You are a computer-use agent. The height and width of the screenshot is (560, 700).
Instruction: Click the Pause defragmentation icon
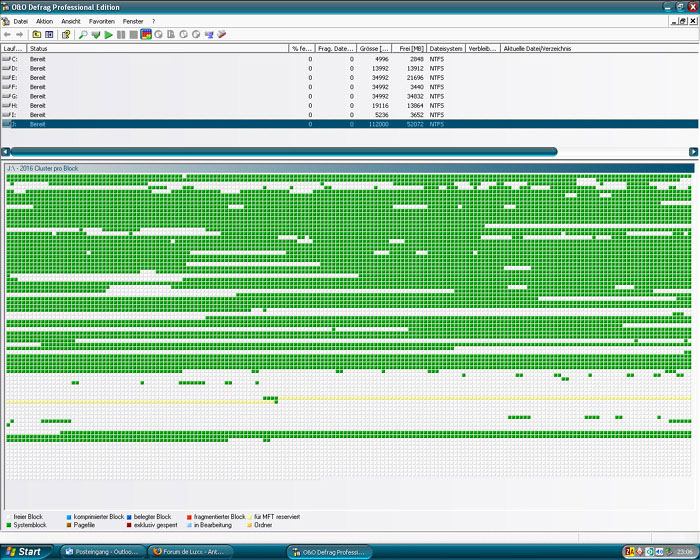(121, 34)
